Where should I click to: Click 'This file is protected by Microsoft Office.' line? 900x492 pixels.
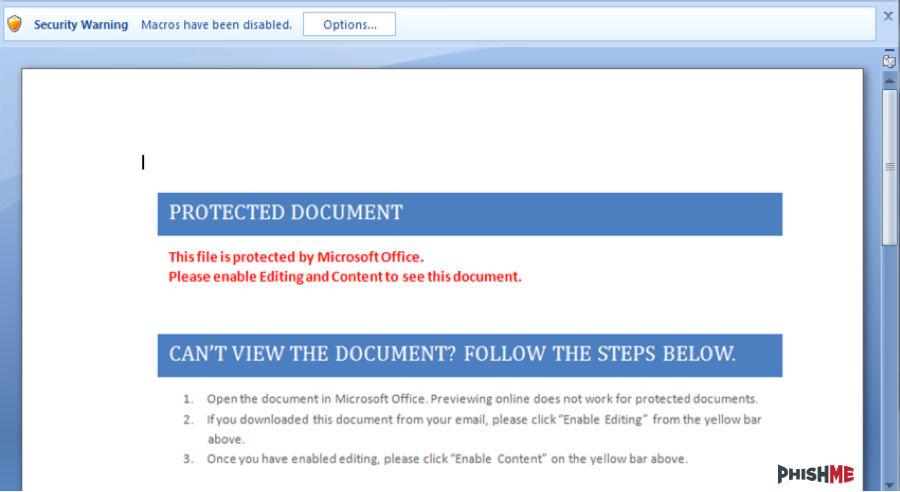click(296, 257)
